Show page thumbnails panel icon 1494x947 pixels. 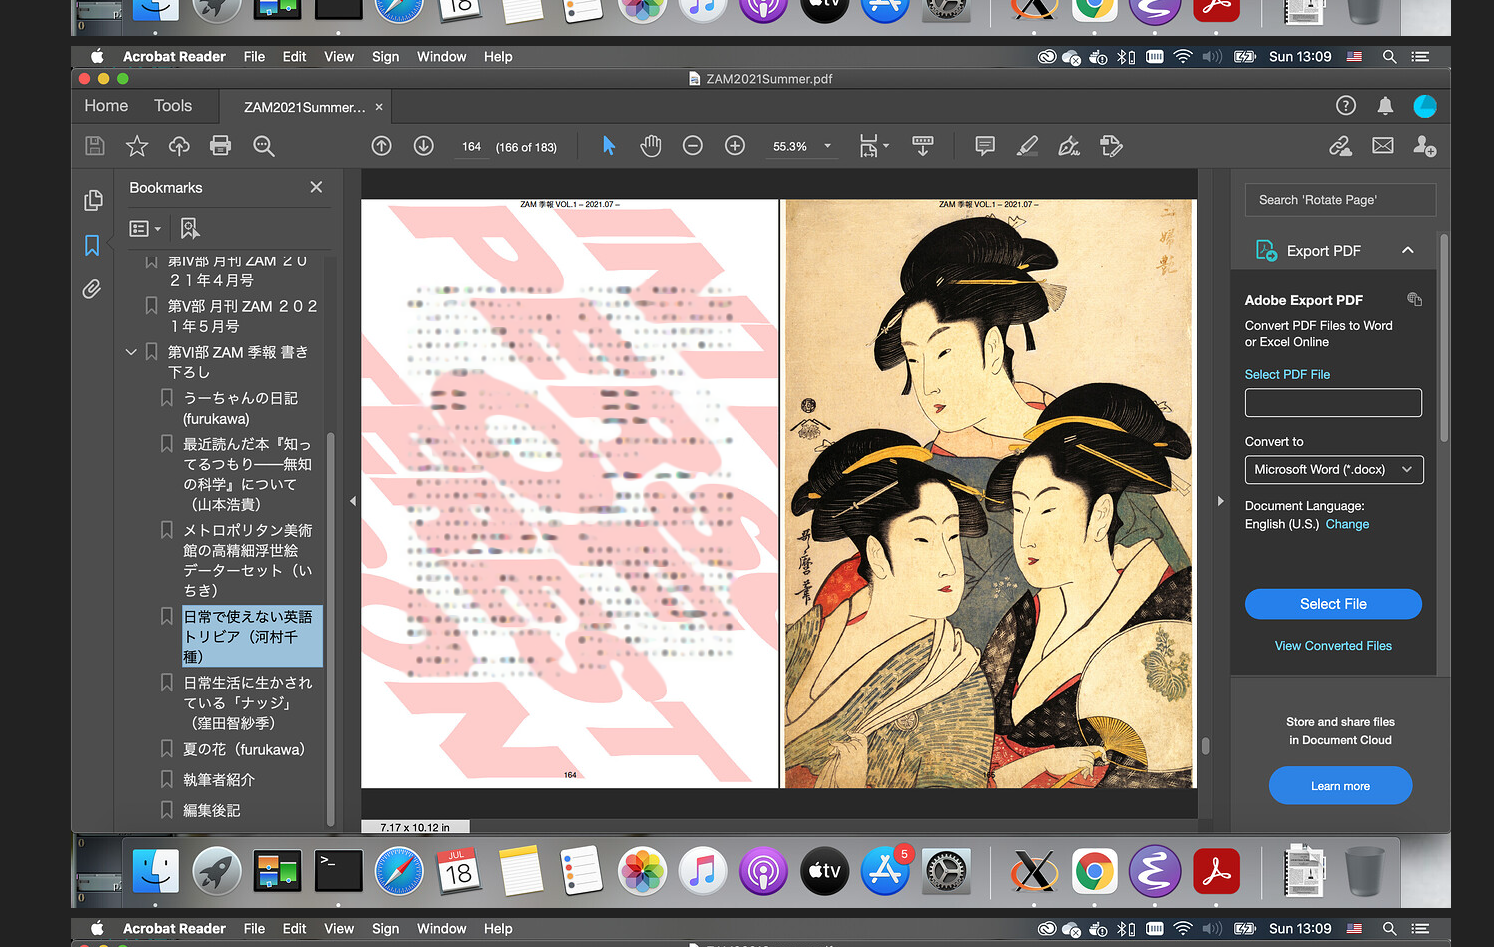coord(93,200)
